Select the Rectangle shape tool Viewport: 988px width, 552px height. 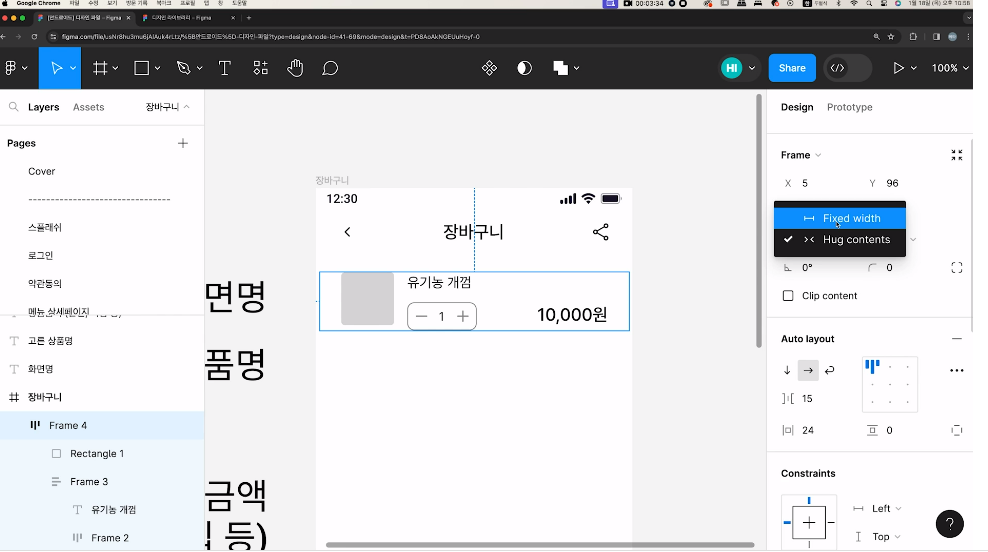(142, 68)
